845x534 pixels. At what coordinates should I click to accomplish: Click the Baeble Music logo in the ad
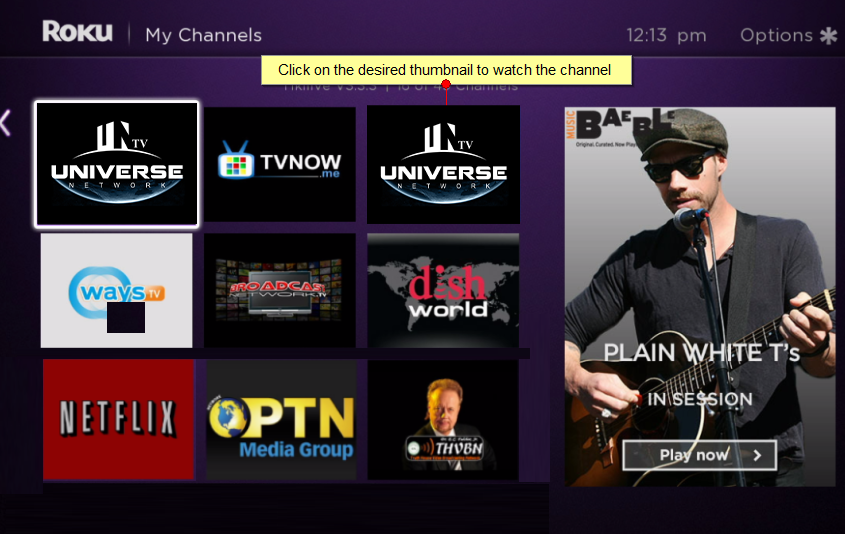(620, 127)
